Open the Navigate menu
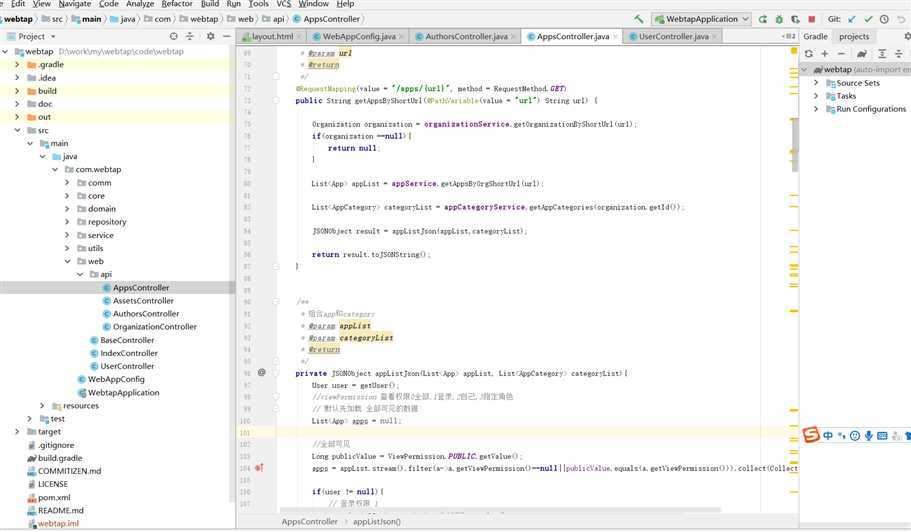This screenshot has height=532, width=911. coord(75,4)
